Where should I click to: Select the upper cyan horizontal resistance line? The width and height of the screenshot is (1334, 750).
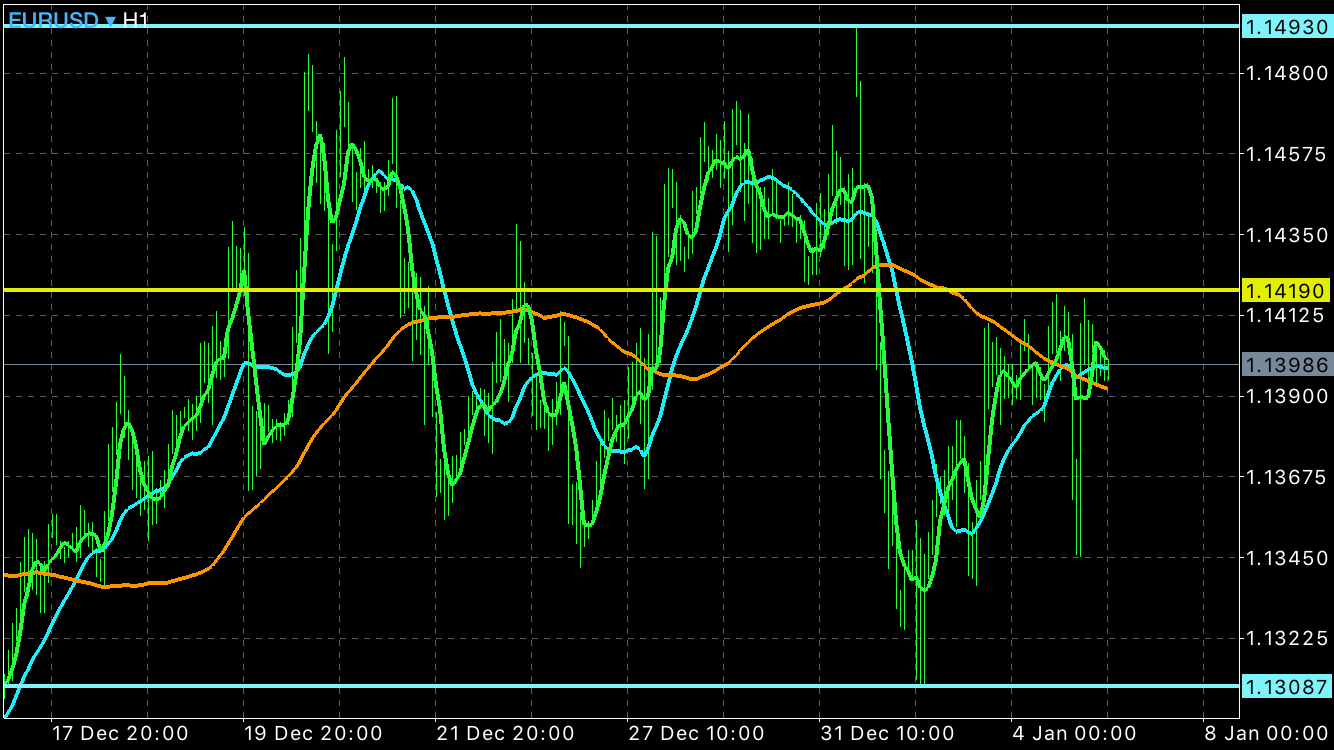pyautogui.click(x=620, y=26)
